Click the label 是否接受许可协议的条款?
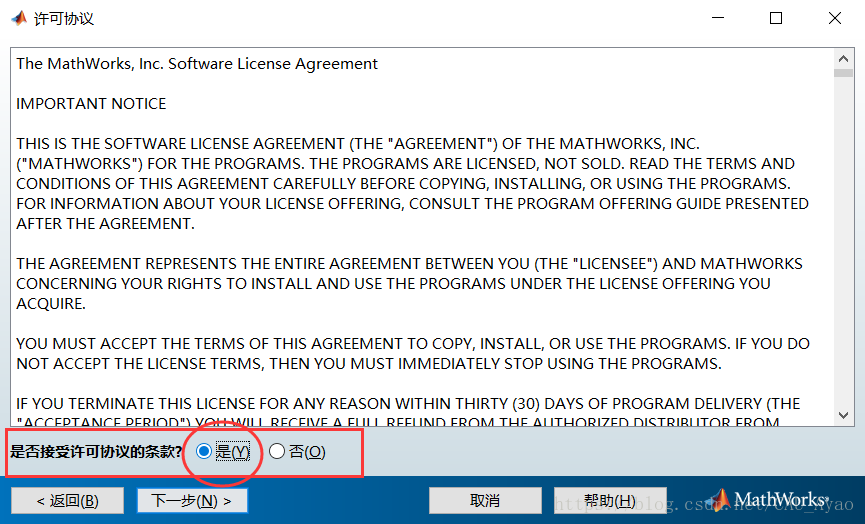This screenshot has width=865, height=524. coord(96,452)
